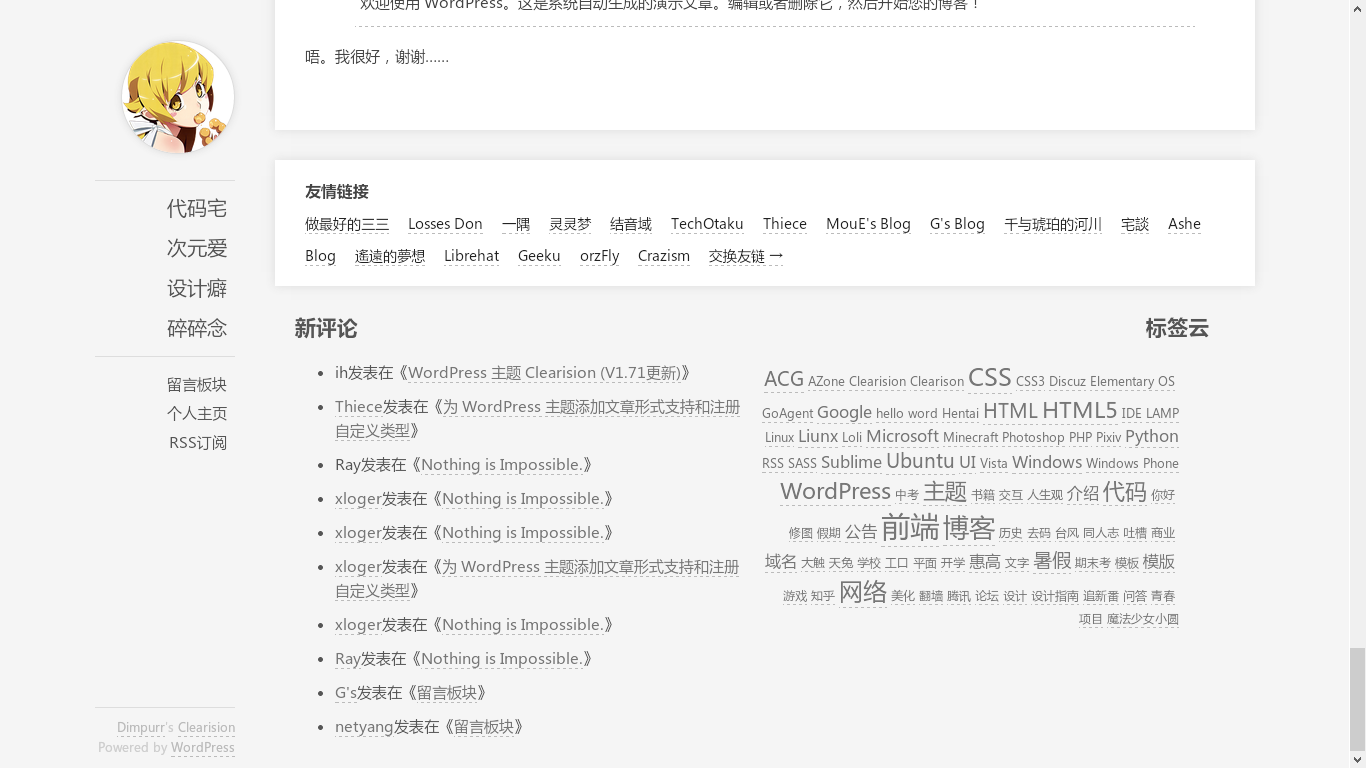1366x768 pixels.
Task: Open the WordPress 主题 Clearision (V1.71更新) post
Action: tap(544, 373)
